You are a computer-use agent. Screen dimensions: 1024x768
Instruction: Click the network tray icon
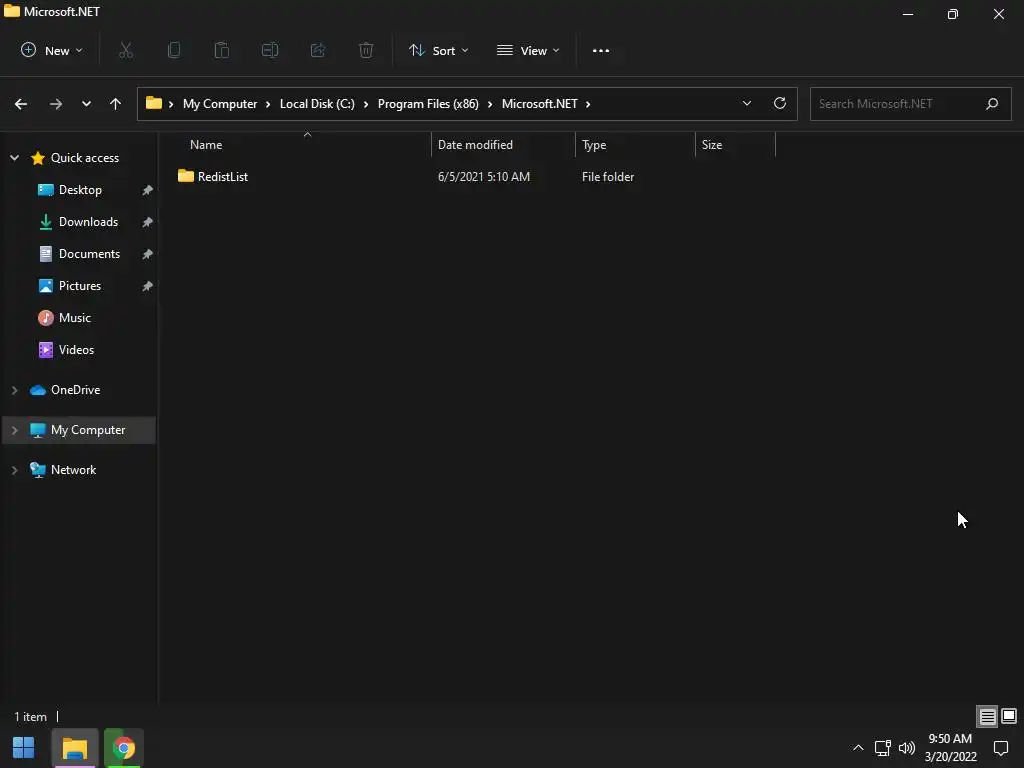882,748
